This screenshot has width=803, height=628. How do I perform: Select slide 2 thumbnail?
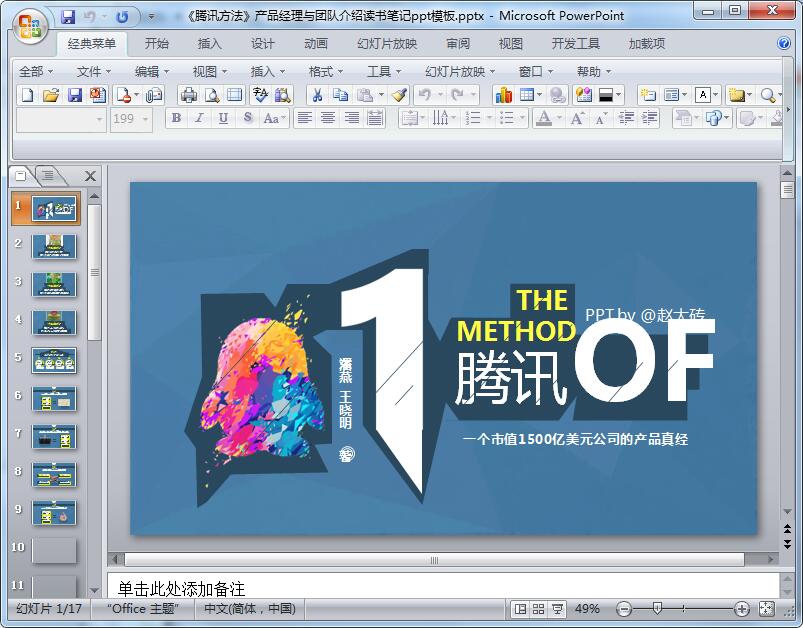click(x=54, y=246)
